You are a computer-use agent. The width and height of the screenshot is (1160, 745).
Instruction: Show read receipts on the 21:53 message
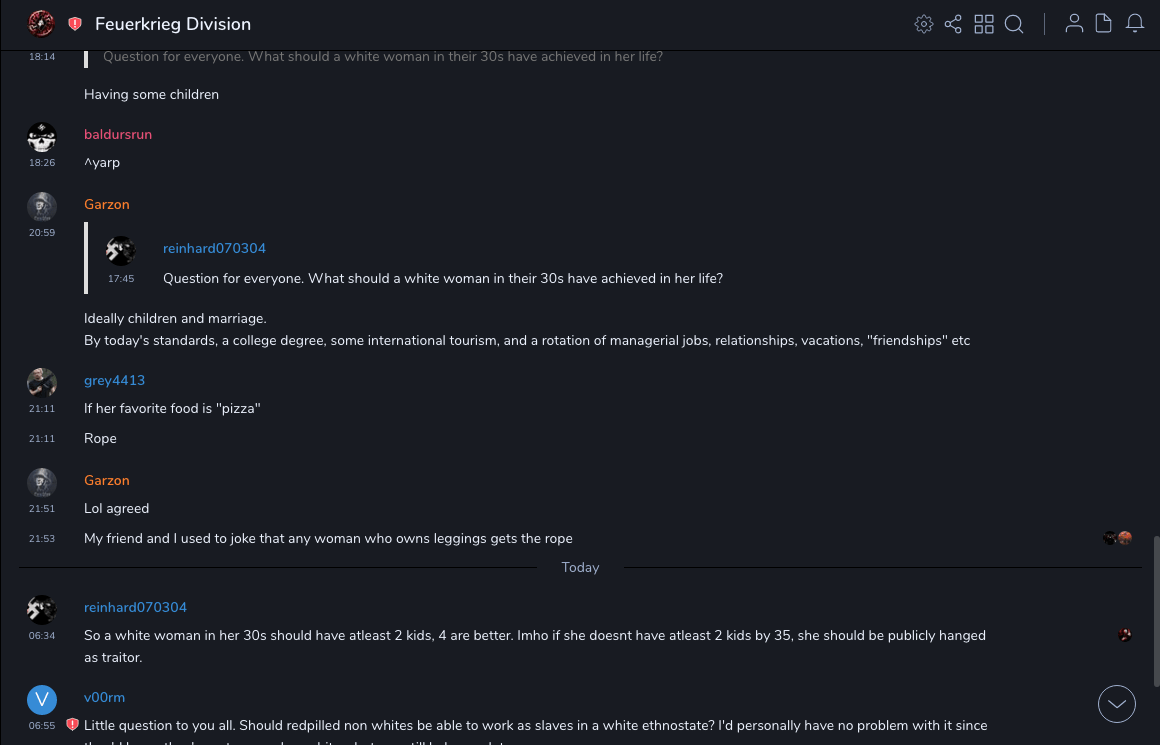point(1117,538)
